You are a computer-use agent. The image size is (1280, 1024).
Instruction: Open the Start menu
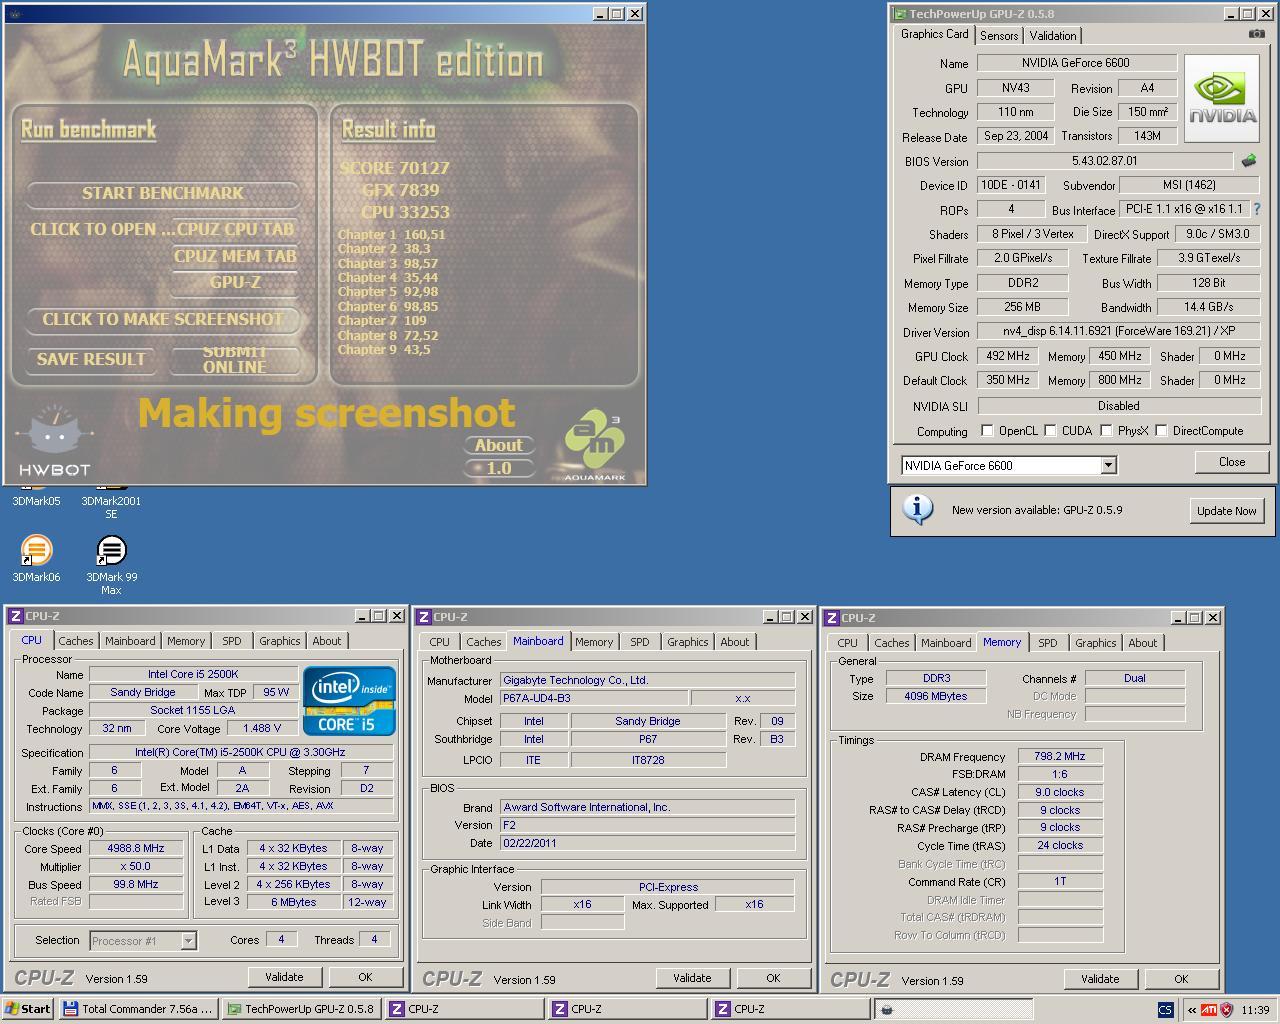(x=28, y=1009)
